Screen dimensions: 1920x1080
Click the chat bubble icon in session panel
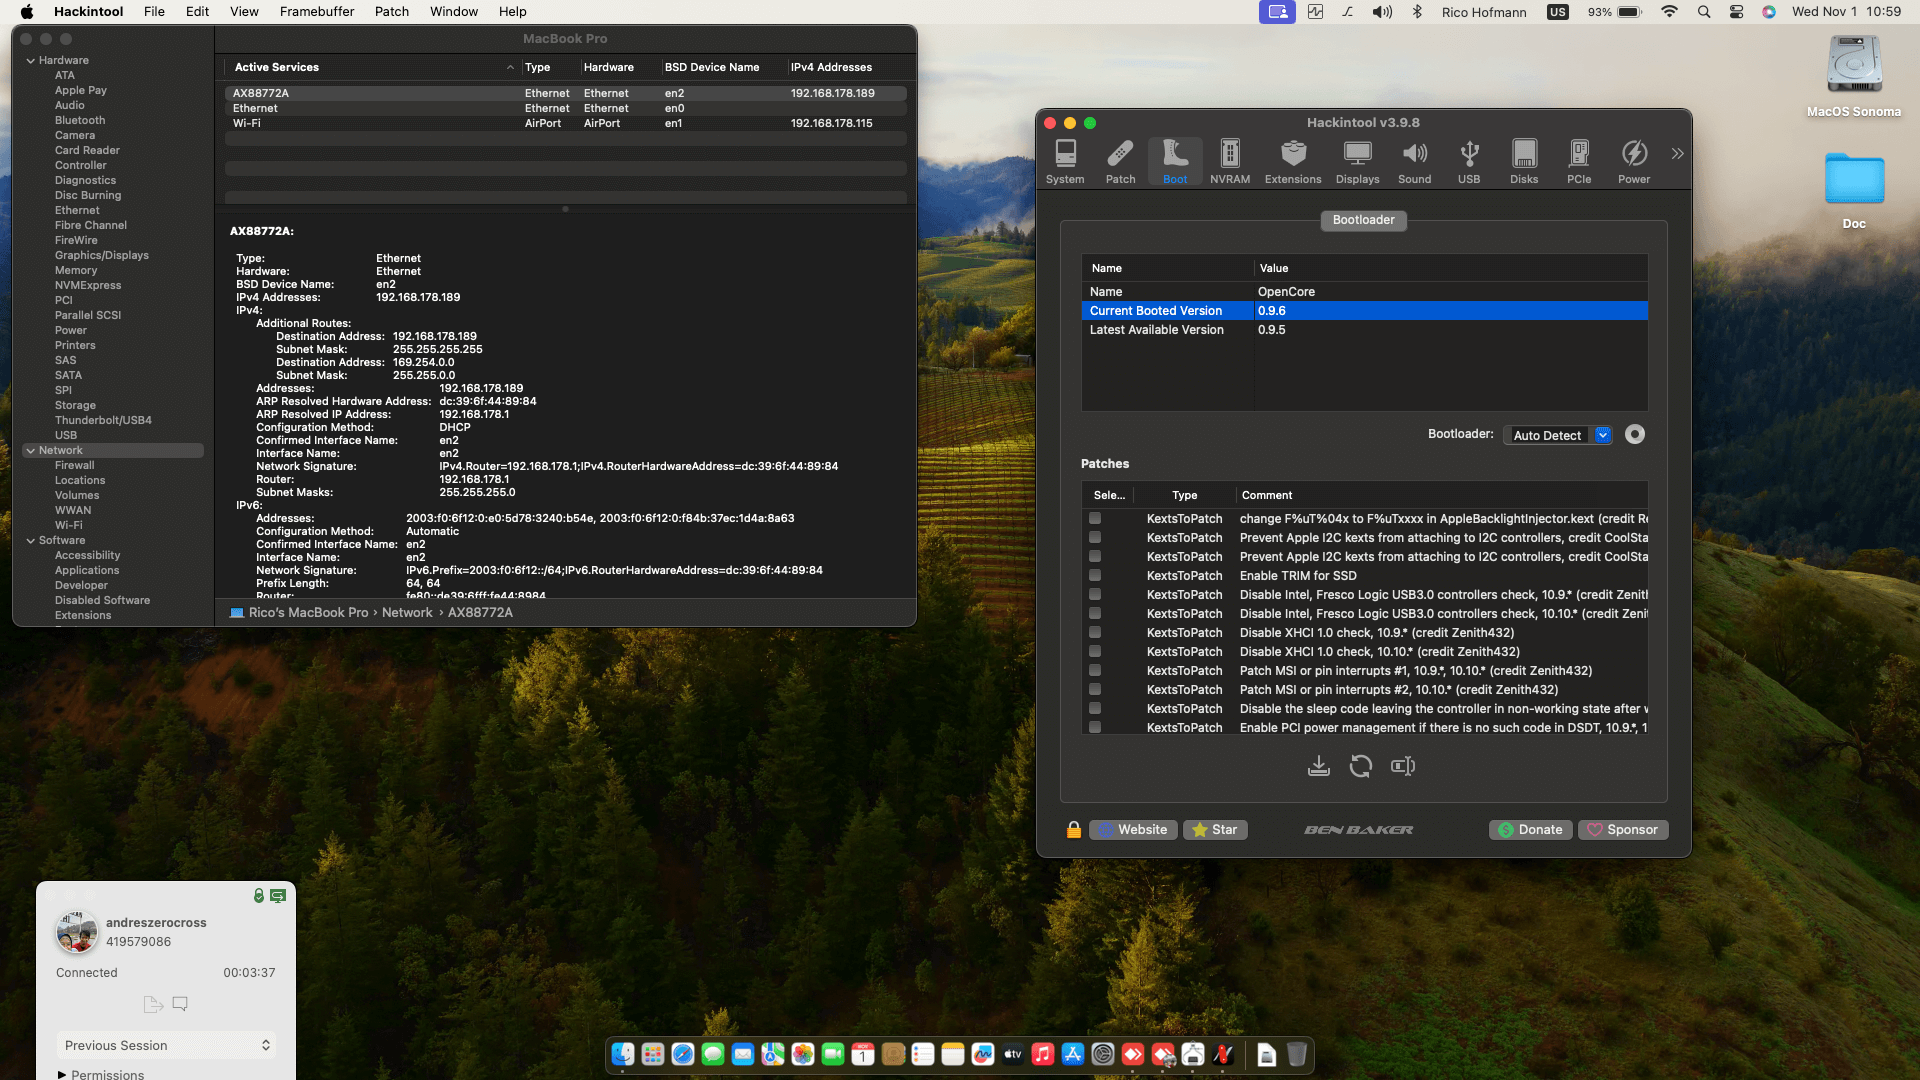180,1003
